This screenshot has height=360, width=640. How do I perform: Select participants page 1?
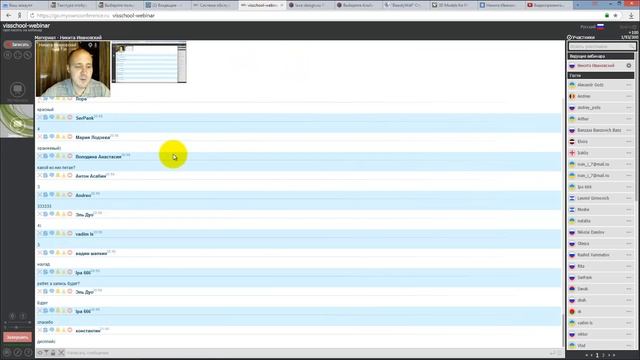(x=597, y=356)
